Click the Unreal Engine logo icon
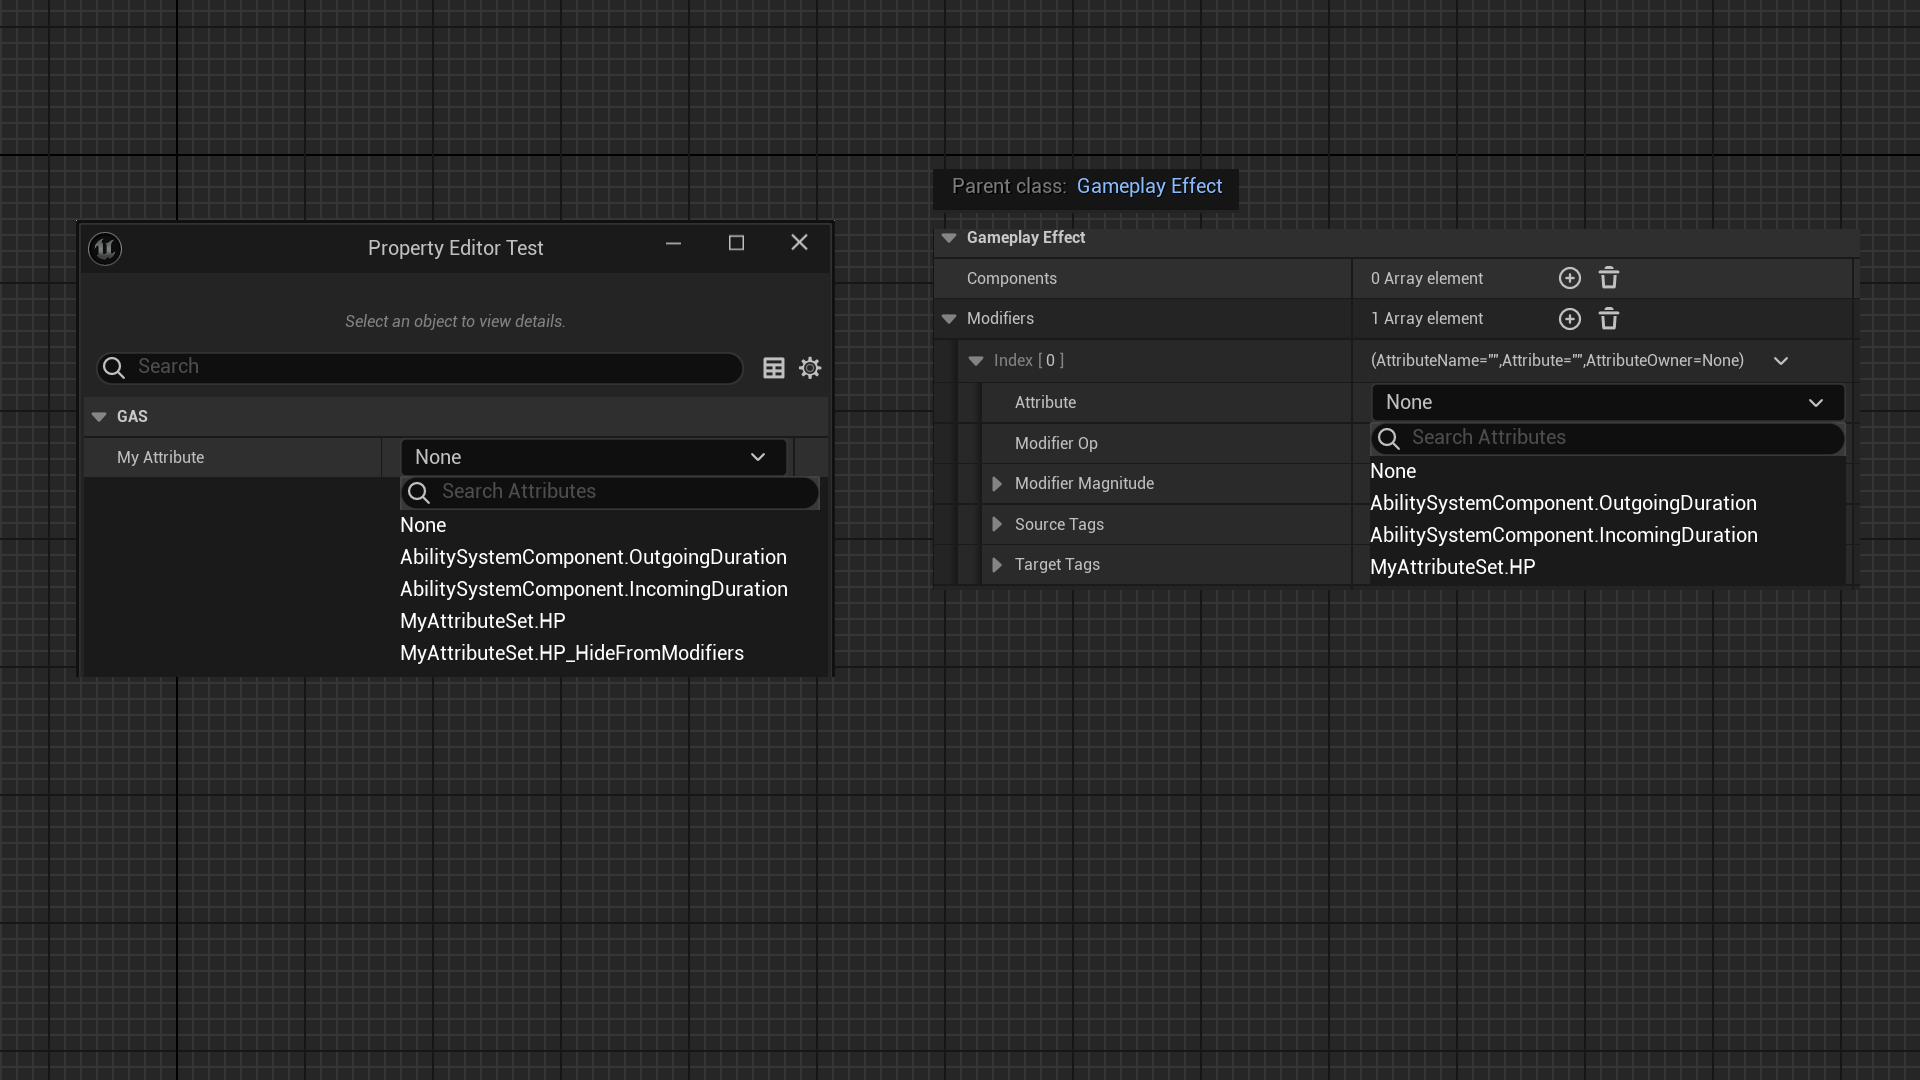 105,248
